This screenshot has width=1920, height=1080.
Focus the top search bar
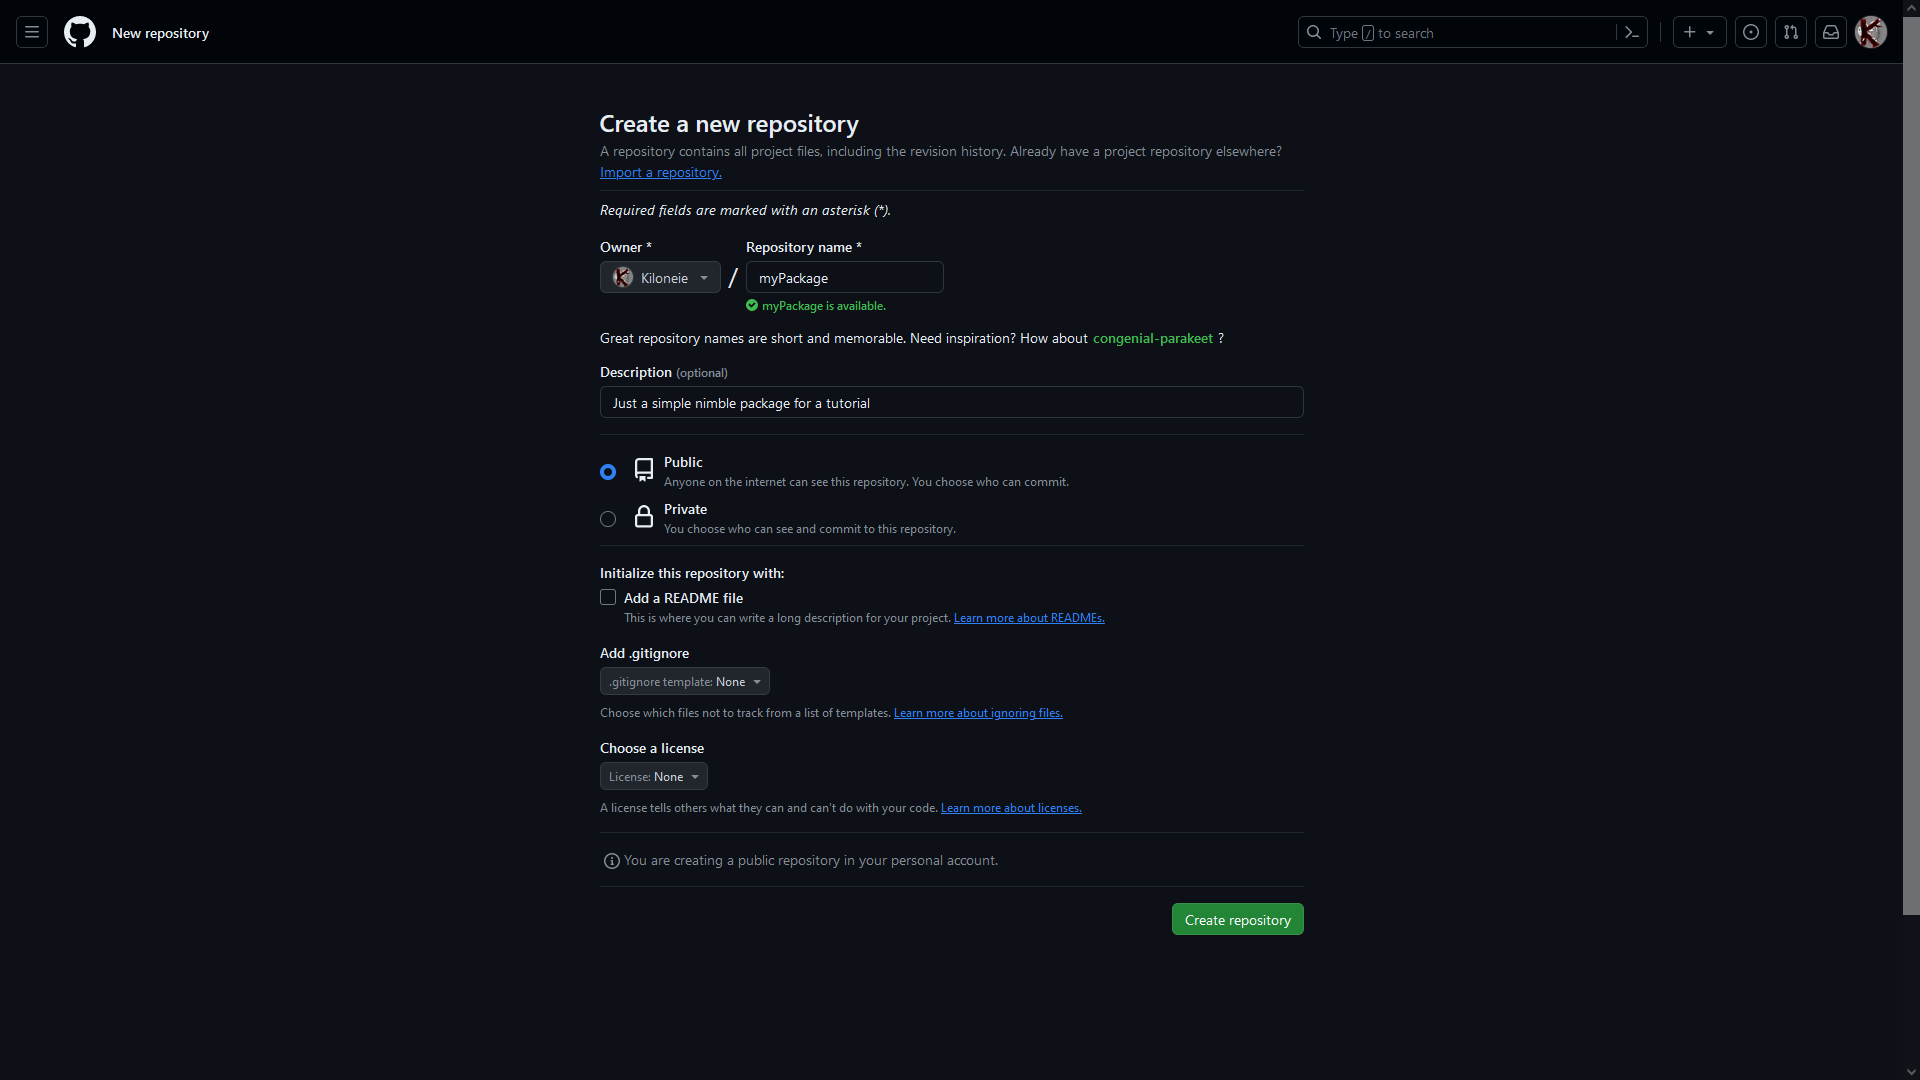coord(1473,32)
